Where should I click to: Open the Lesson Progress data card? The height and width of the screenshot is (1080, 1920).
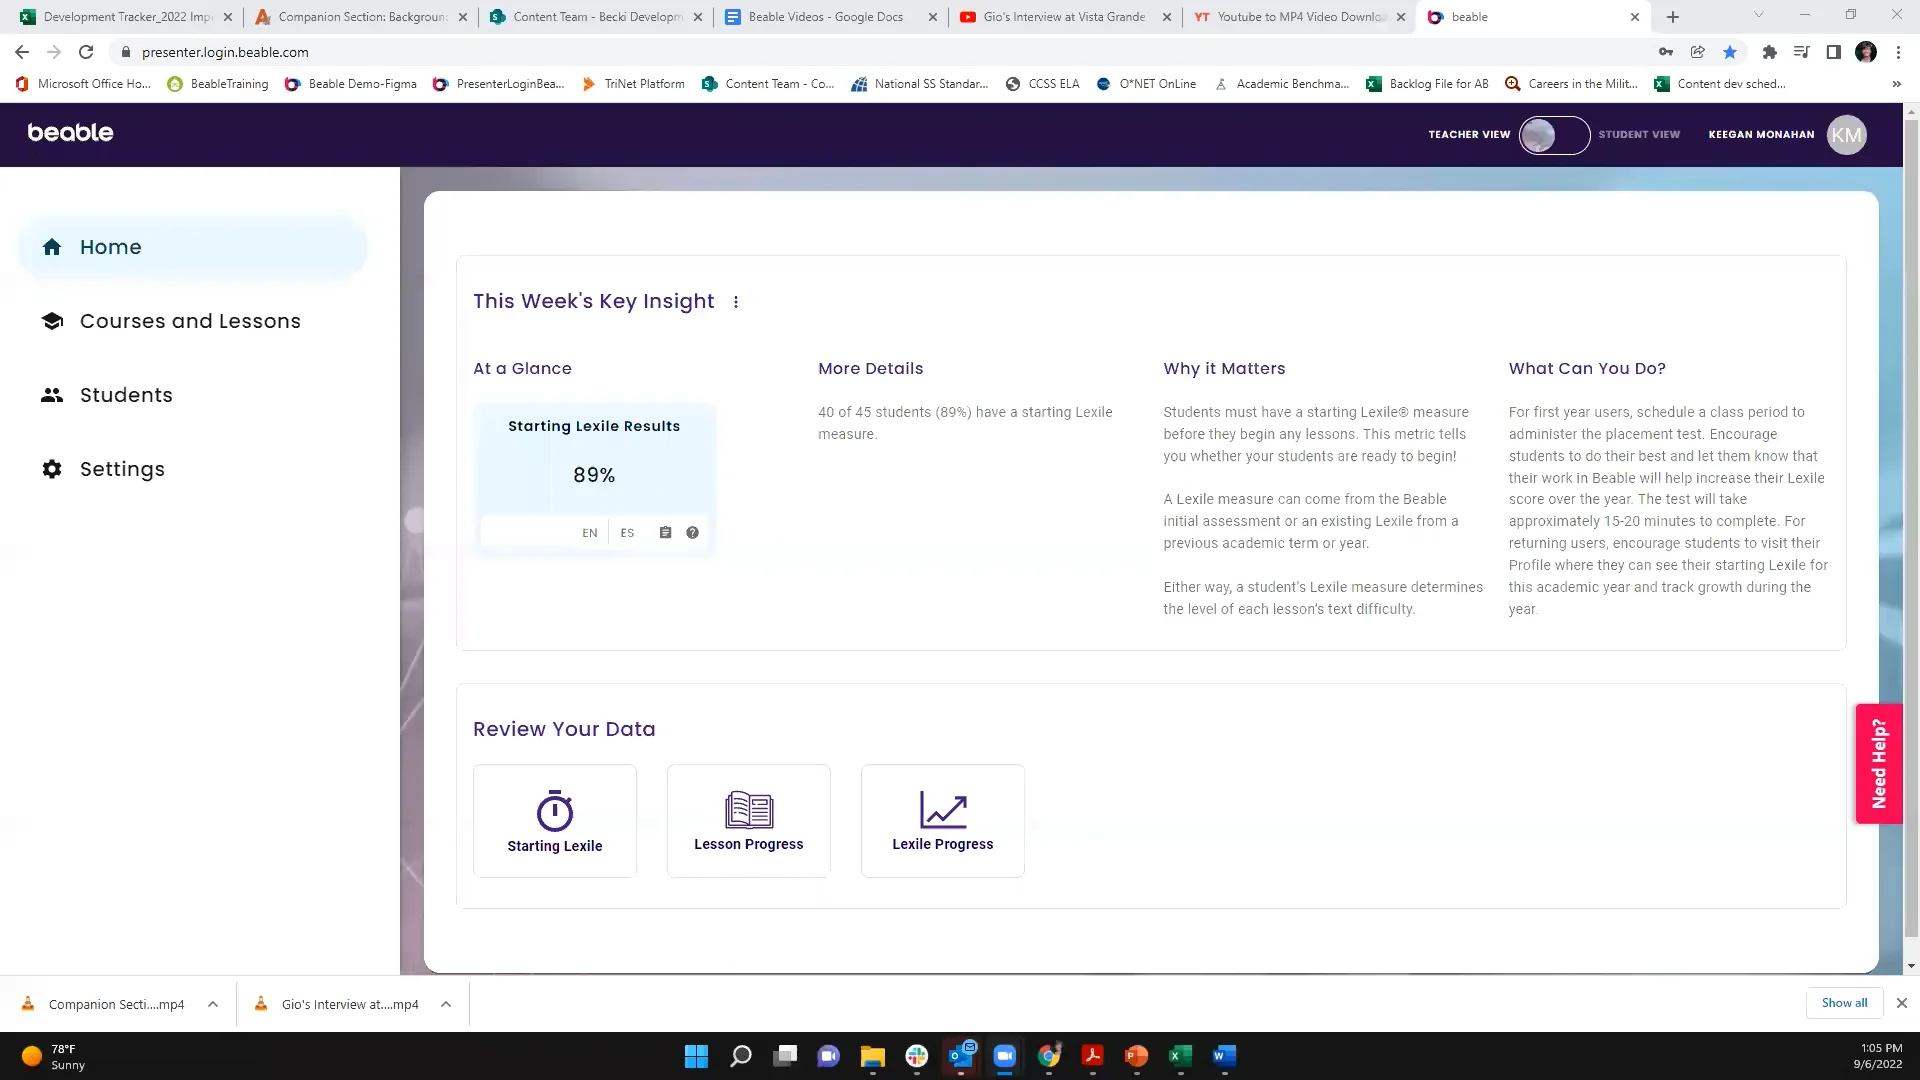749,821
